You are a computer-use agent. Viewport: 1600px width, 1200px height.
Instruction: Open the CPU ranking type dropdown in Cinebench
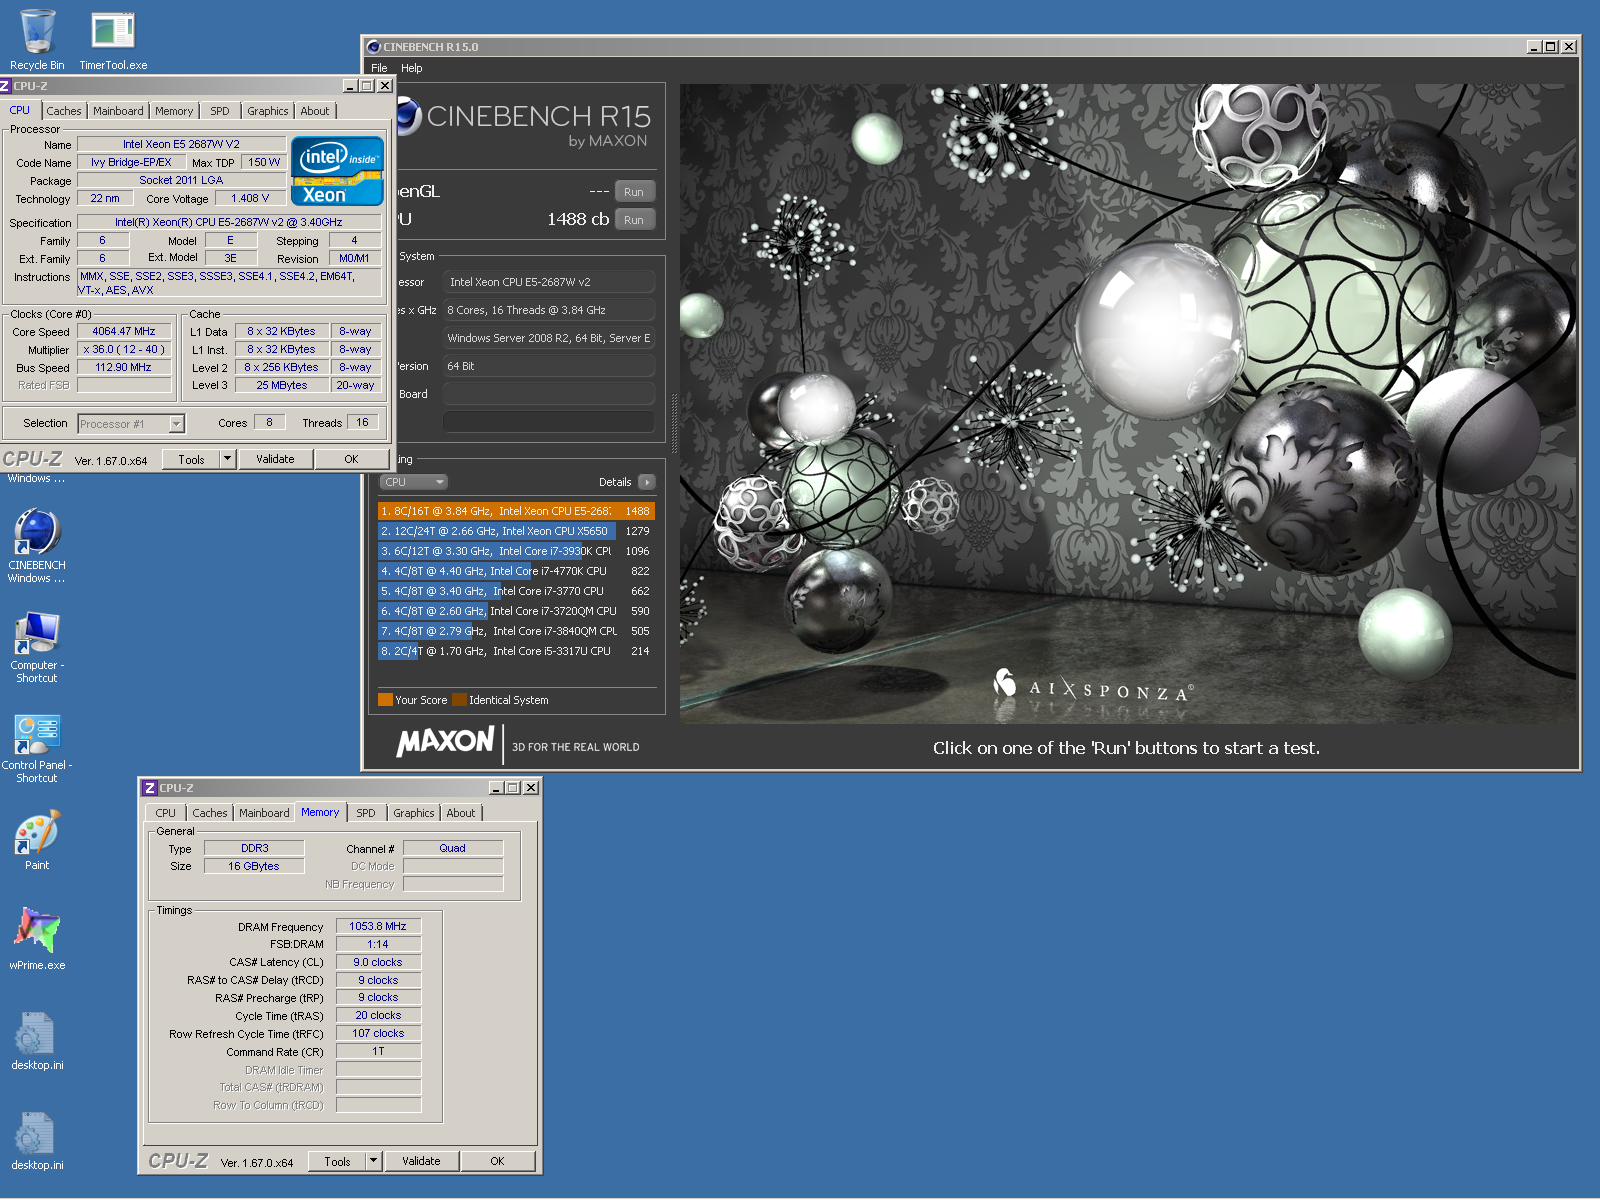pyautogui.click(x=413, y=482)
